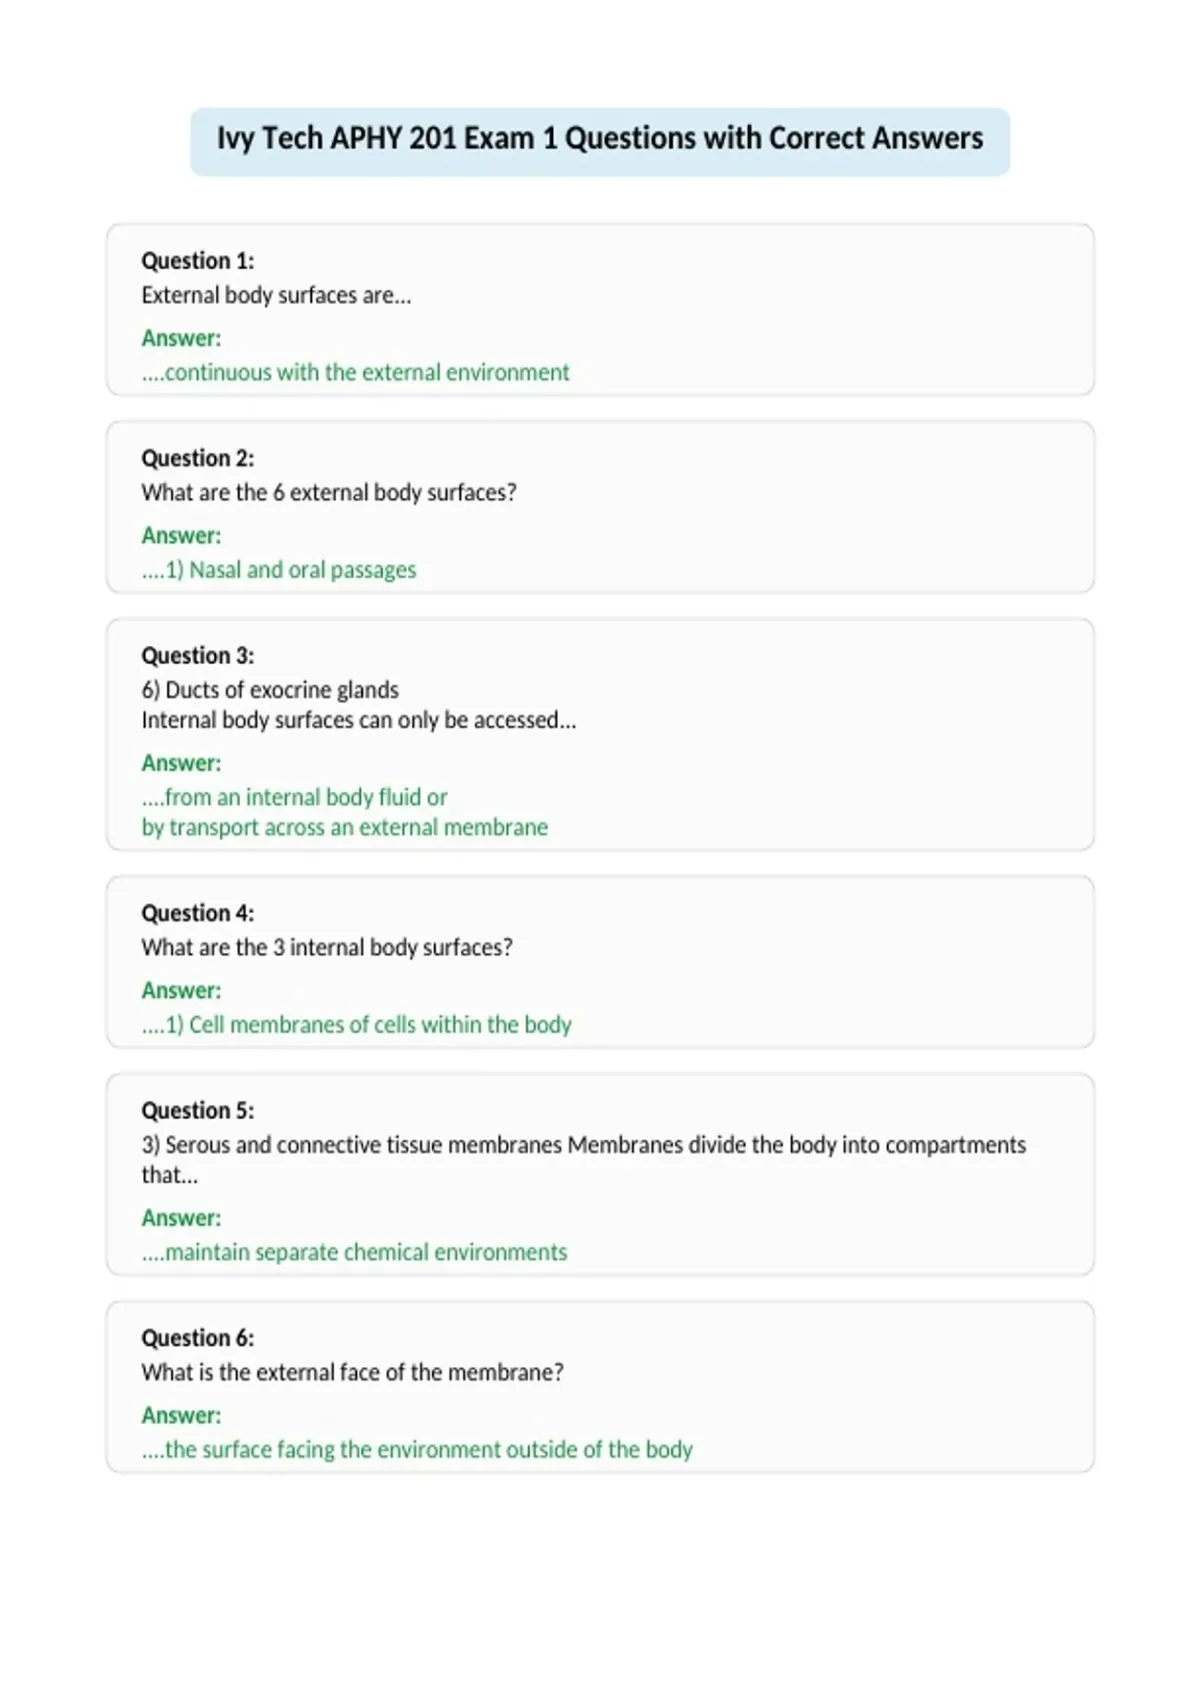1200x1700 pixels.
Task: Click 'What are the 3 internal body surfaces?'
Action: (327, 947)
